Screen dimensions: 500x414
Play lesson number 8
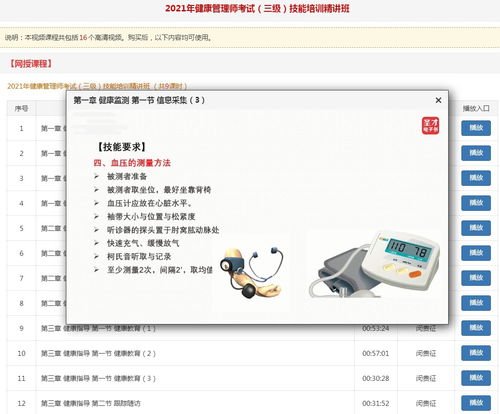tap(476, 303)
